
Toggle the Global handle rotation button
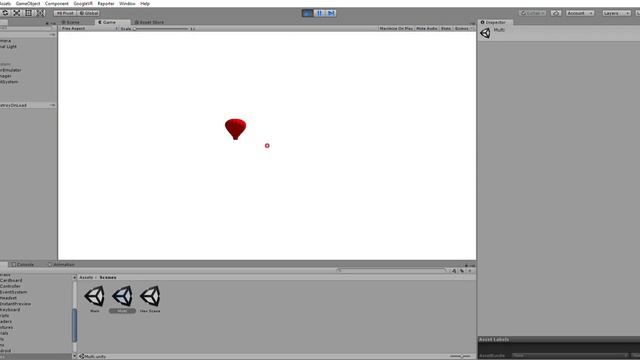tap(89, 13)
